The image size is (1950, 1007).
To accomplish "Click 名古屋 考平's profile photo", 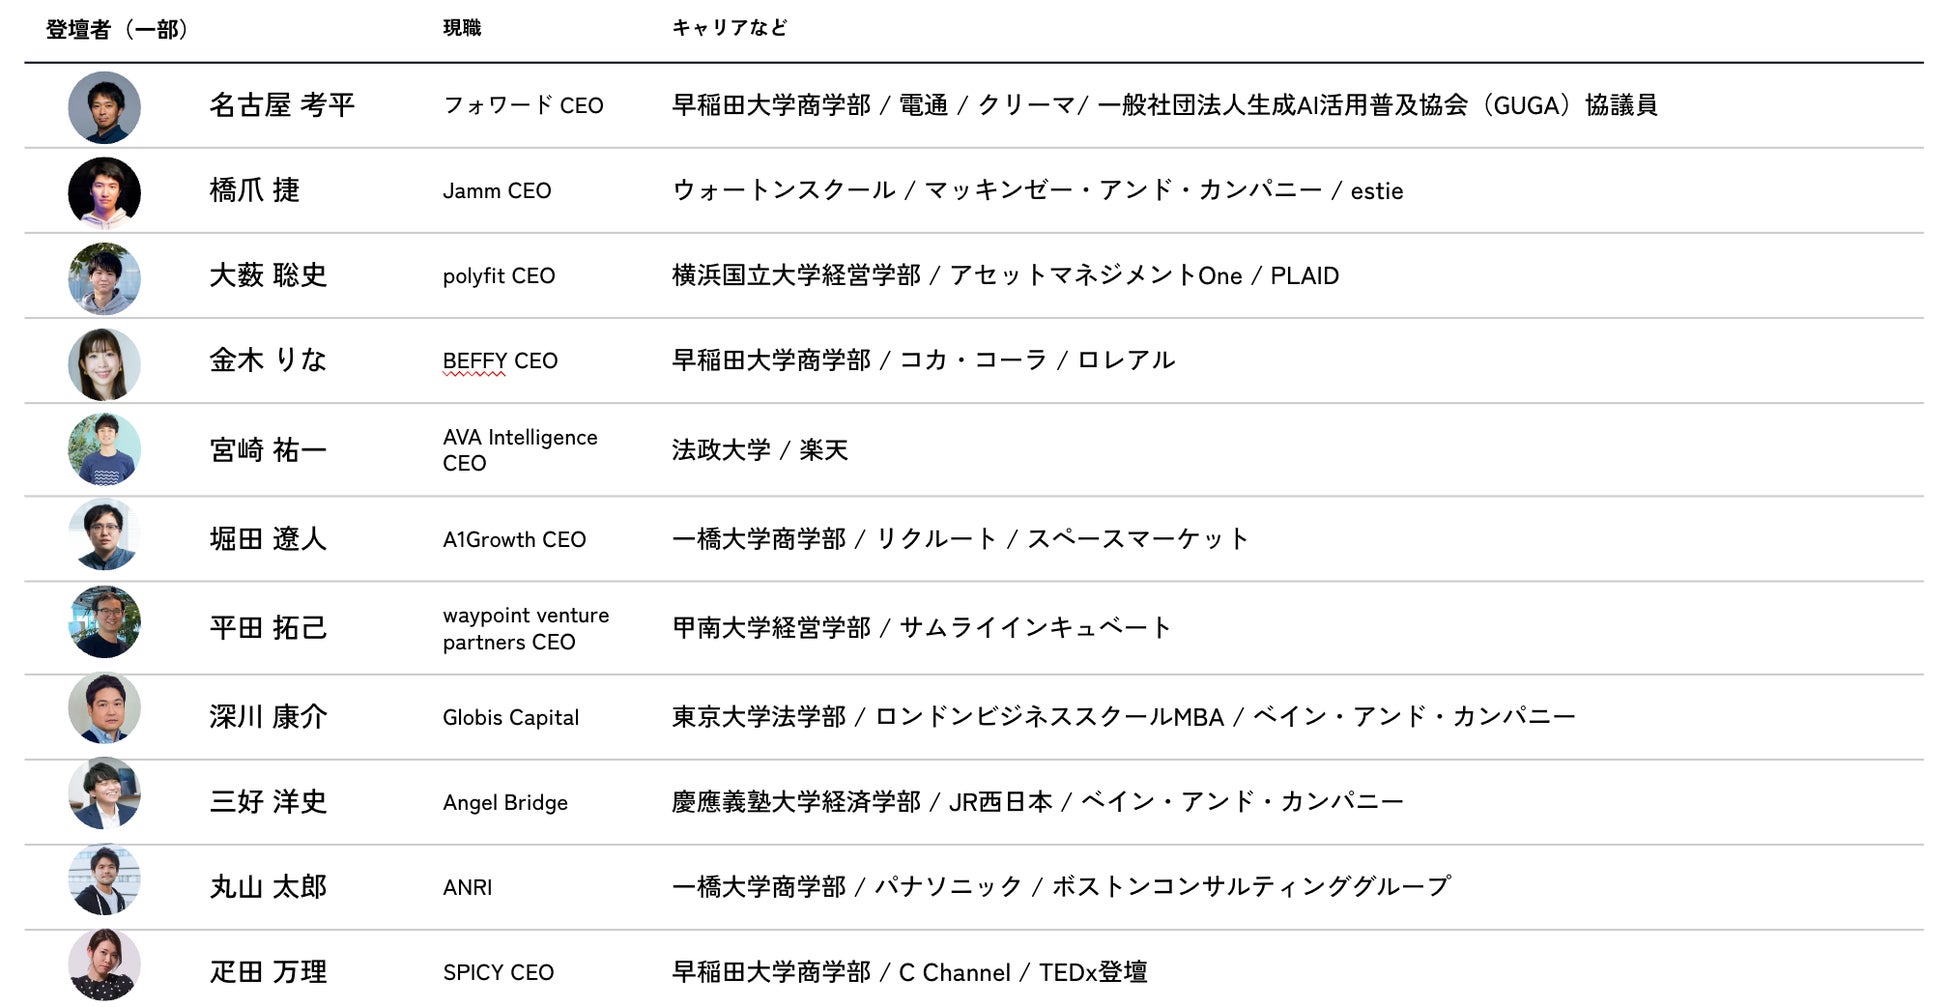I will (x=104, y=107).
